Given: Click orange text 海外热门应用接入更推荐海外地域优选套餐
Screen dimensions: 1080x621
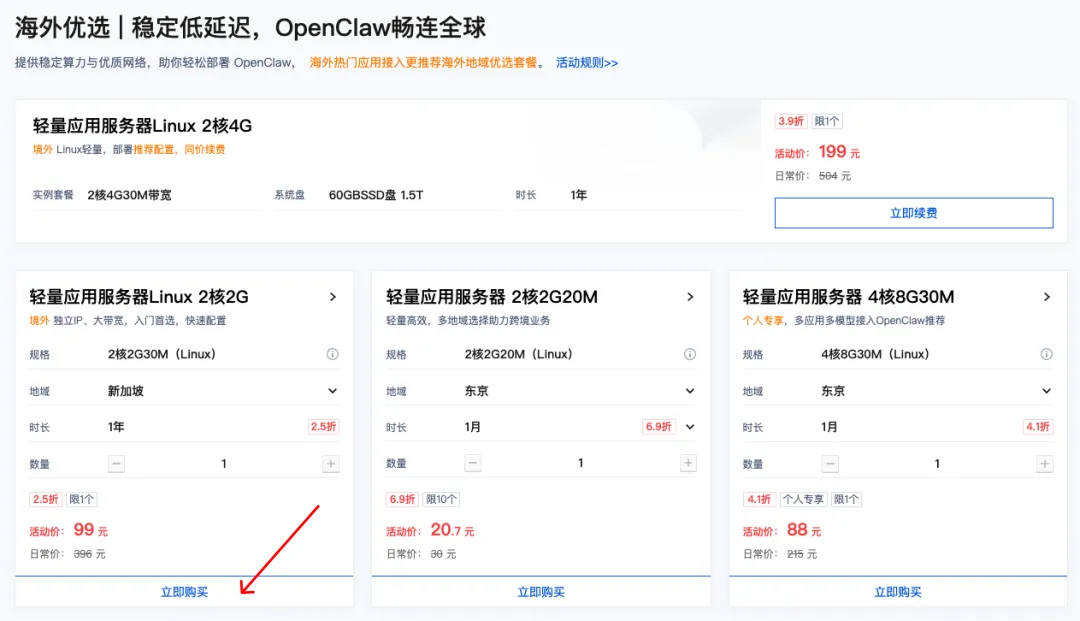Looking at the screenshot, I should point(423,63).
